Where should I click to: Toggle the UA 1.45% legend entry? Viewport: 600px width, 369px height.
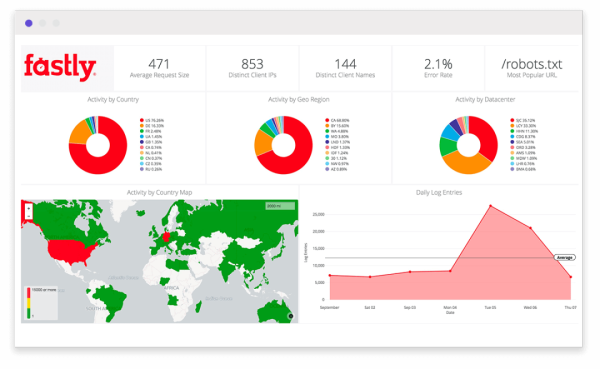click(151, 136)
